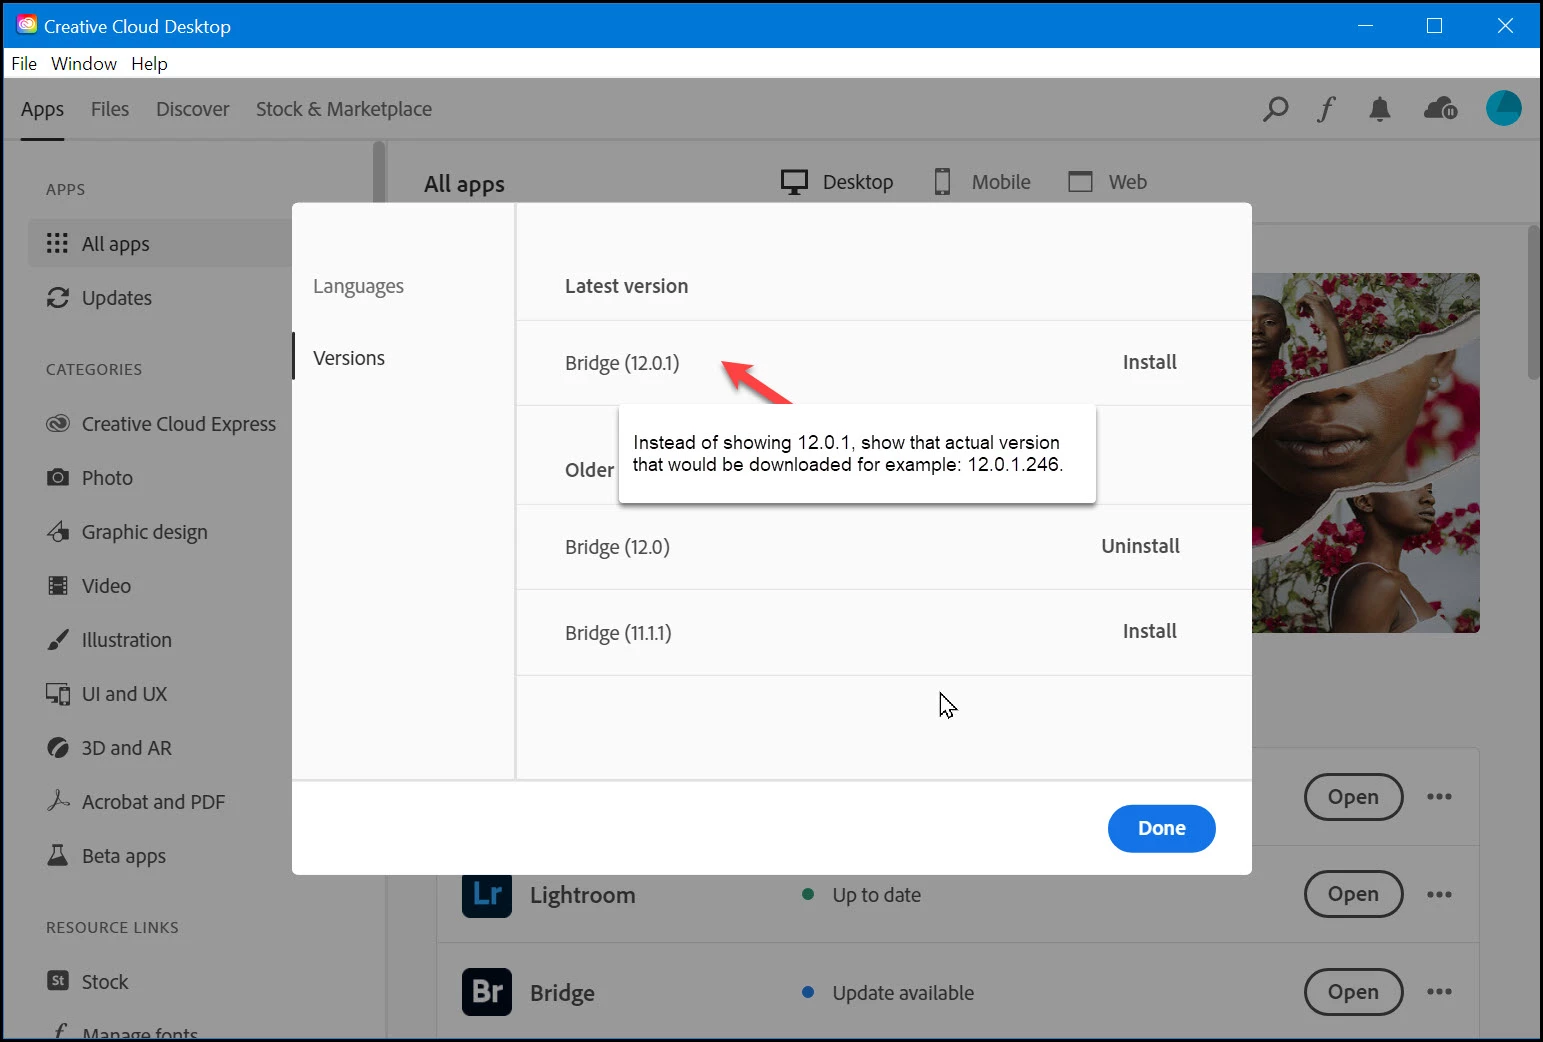Image resolution: width=1543 pixels, height=1042 pixels.
Task: Click the Updates refresh icon
Action: point(58,298)
